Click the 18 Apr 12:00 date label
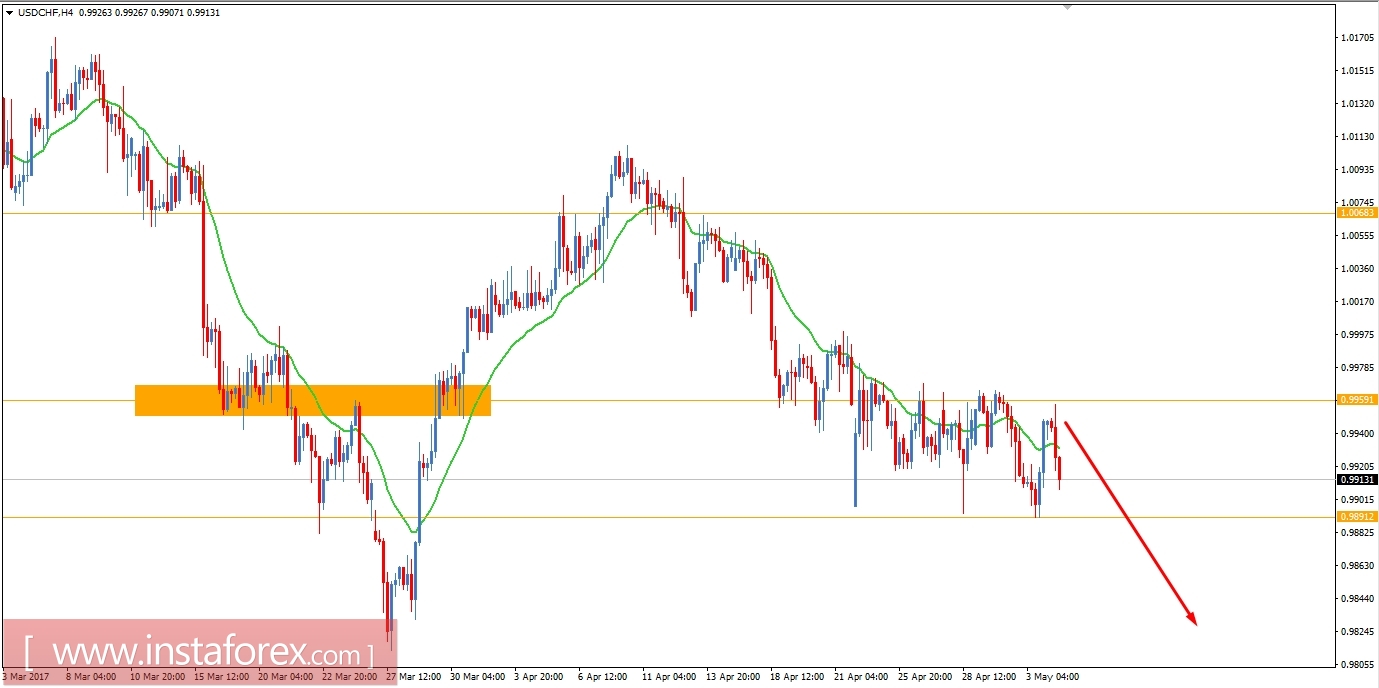The height and width of the screenshot is (688, 1379). coord(799,677)
